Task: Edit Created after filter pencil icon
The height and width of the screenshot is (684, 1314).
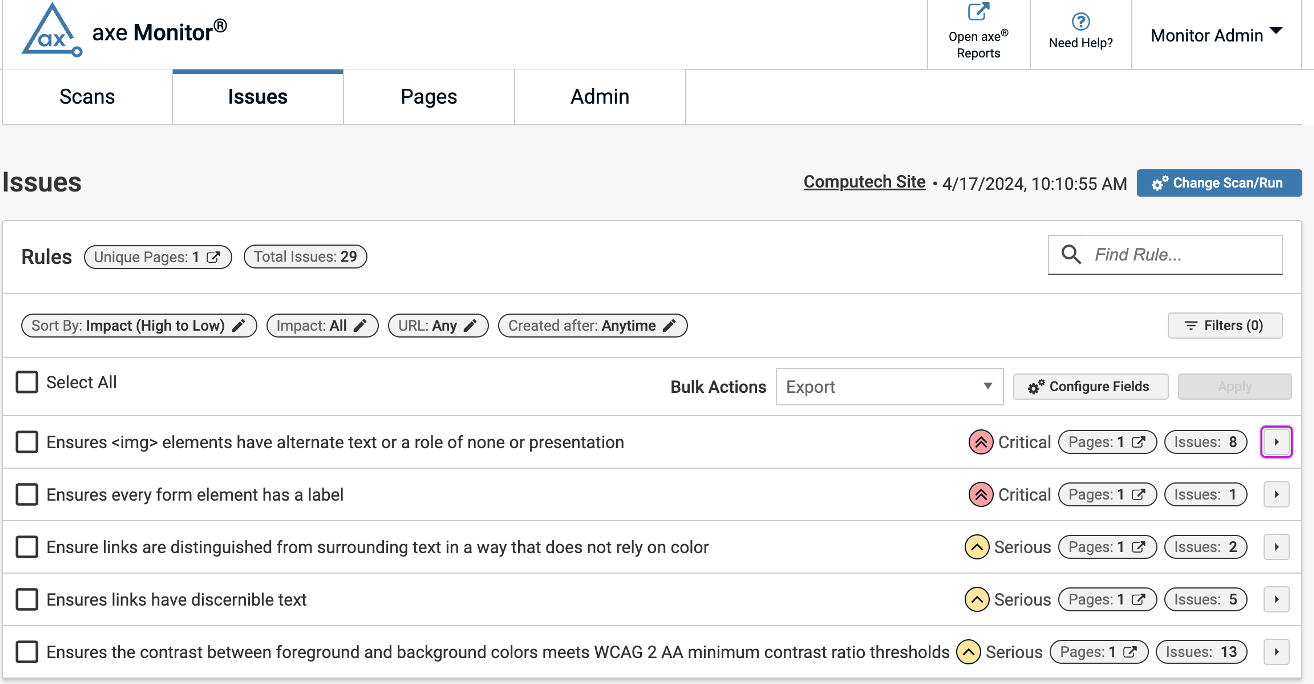Action: coord(669,326)
